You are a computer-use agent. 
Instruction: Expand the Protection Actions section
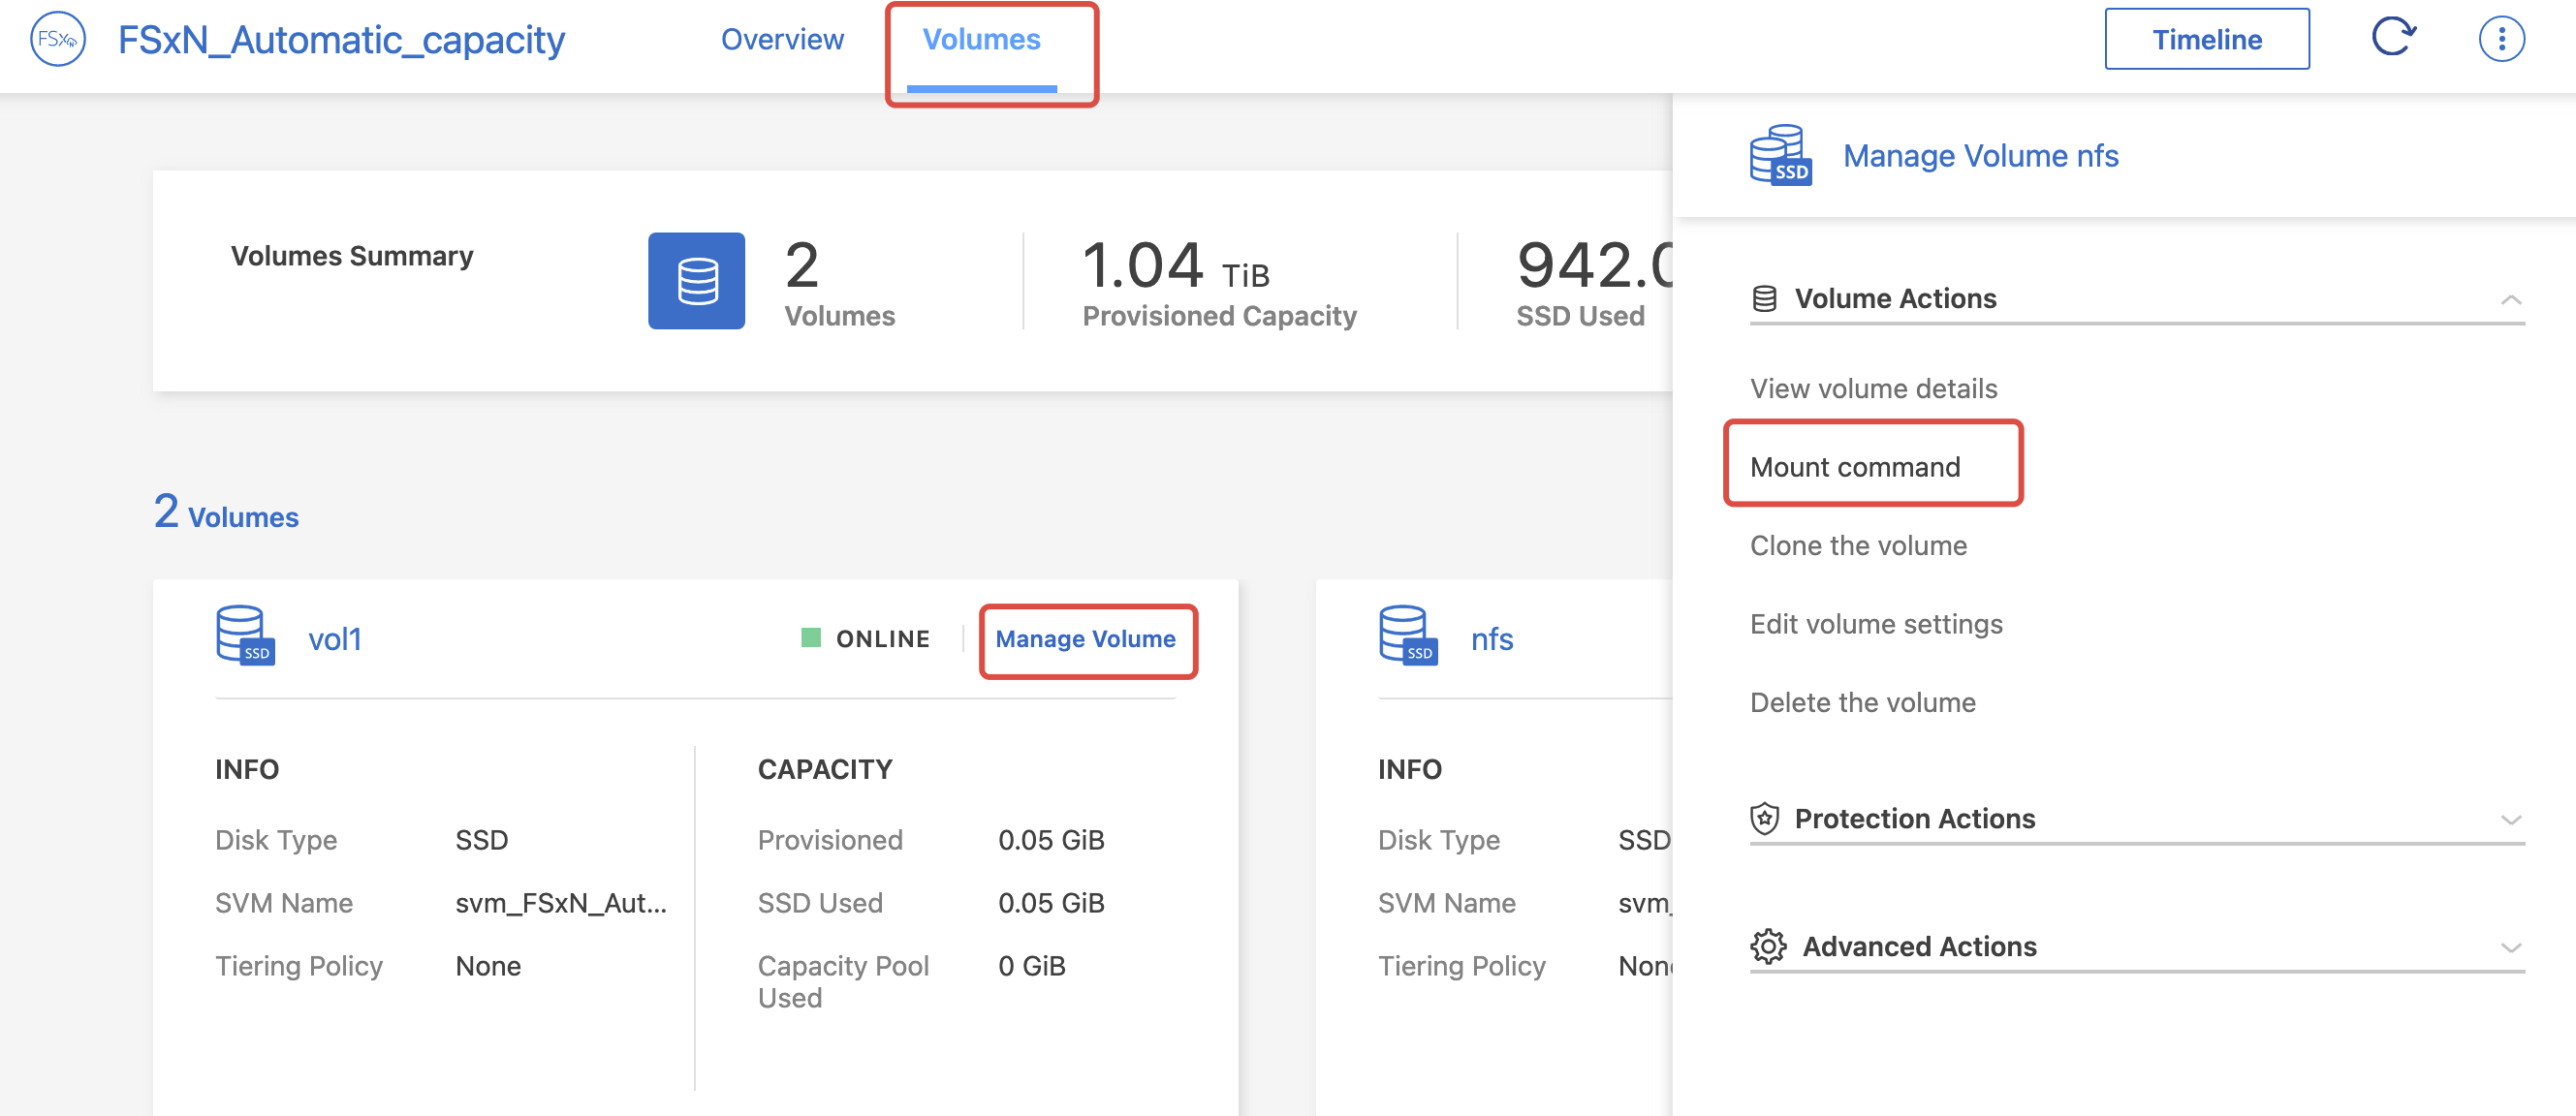tap(2510, 819)
